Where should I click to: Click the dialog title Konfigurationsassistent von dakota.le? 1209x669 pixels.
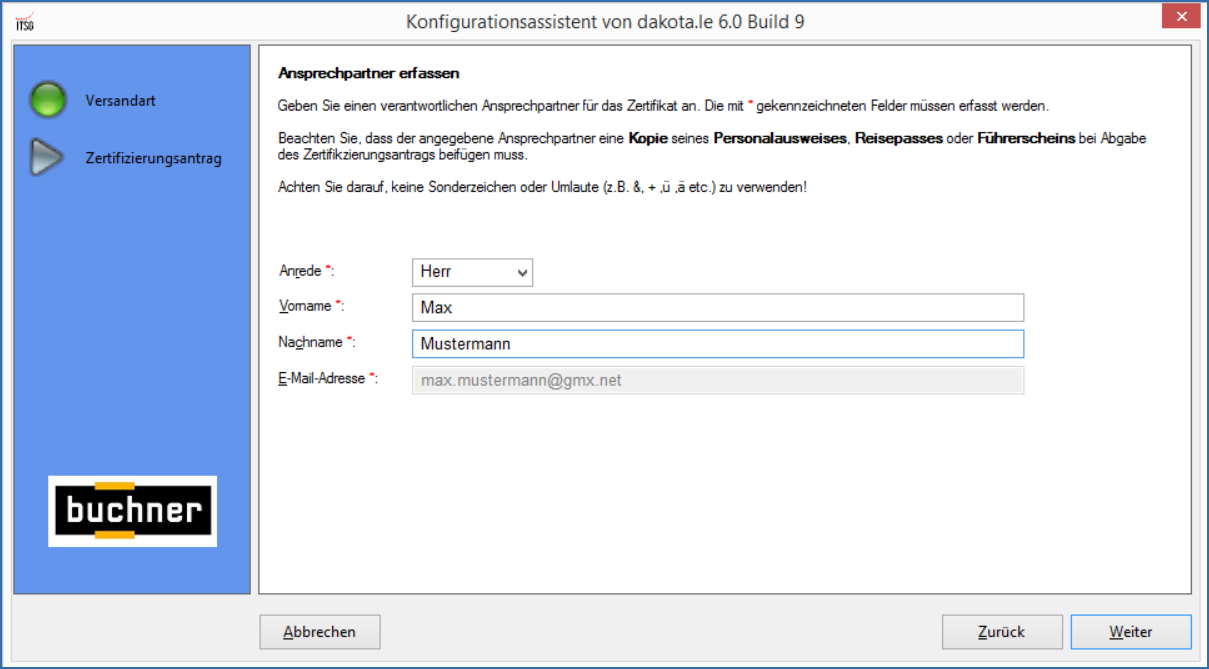click(608, 20)
